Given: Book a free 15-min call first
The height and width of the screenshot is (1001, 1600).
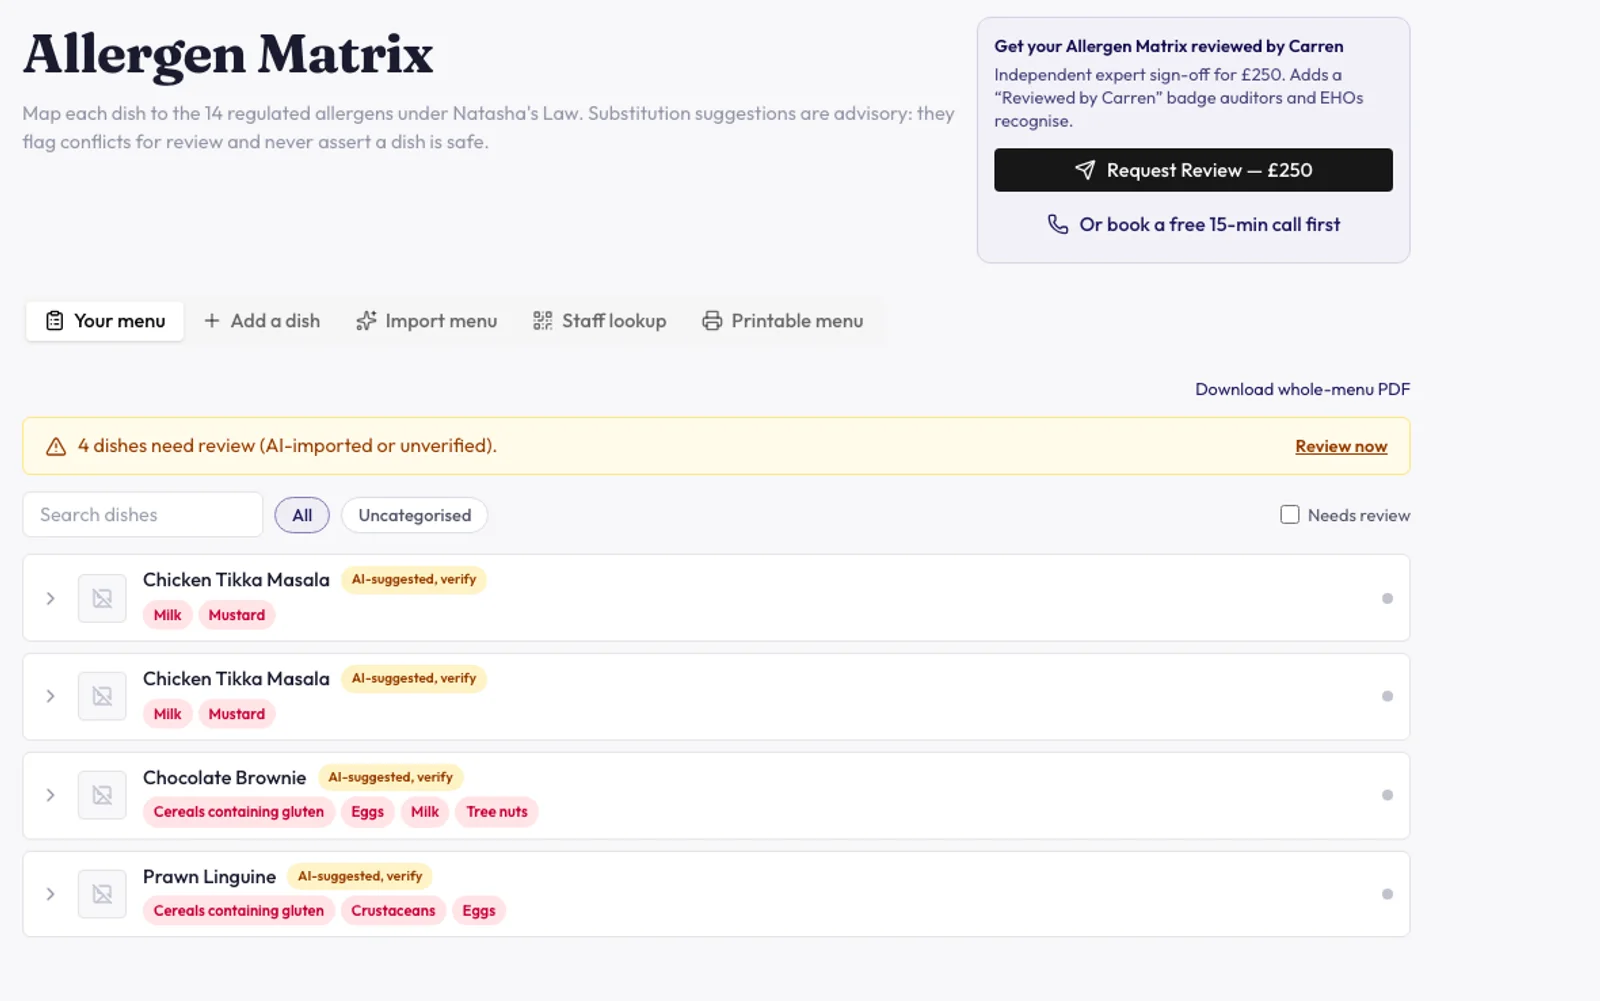Looking at the screenshot, I should pyautogui.click(x=1193, y=224).
